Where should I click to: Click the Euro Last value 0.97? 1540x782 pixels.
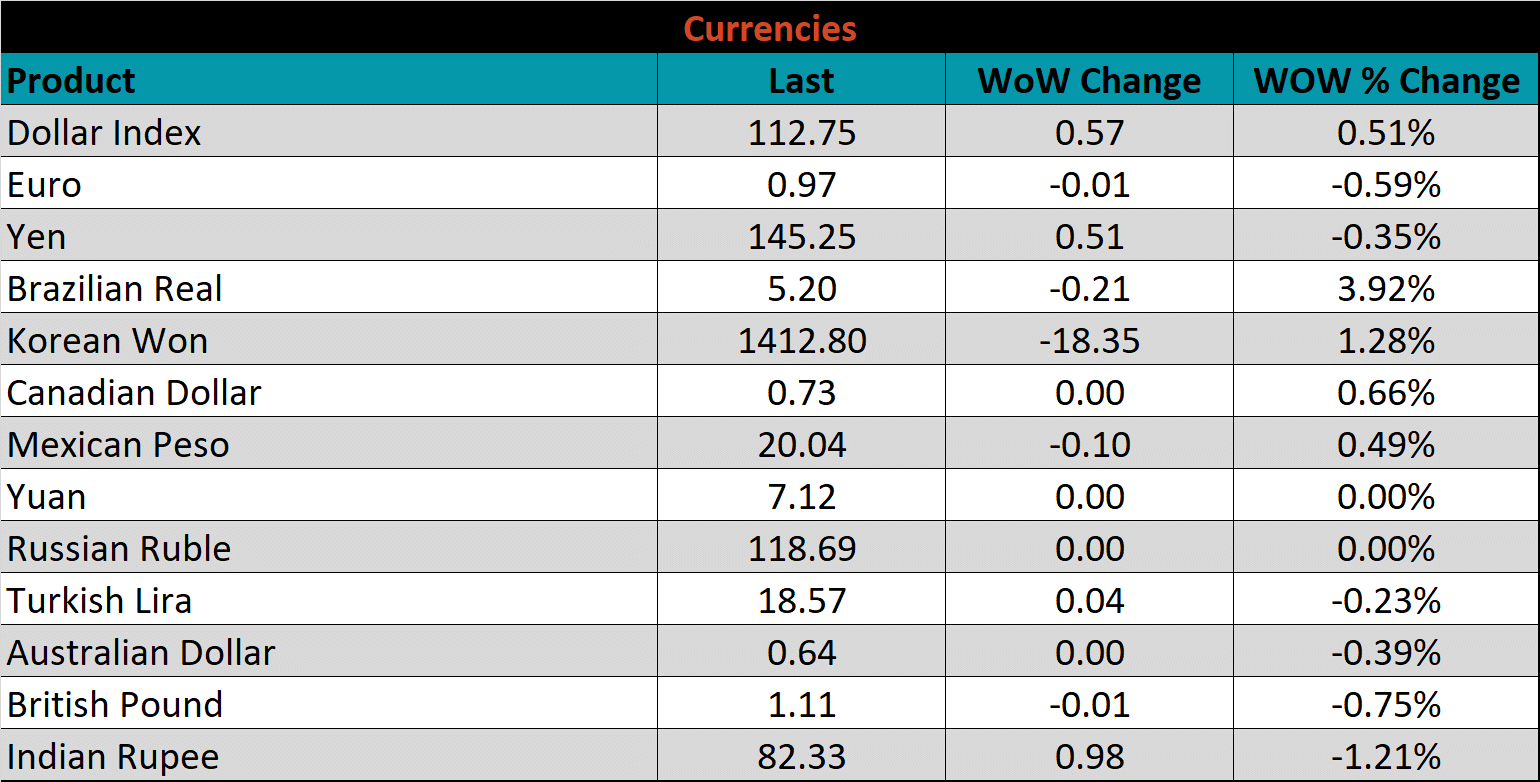801,184
